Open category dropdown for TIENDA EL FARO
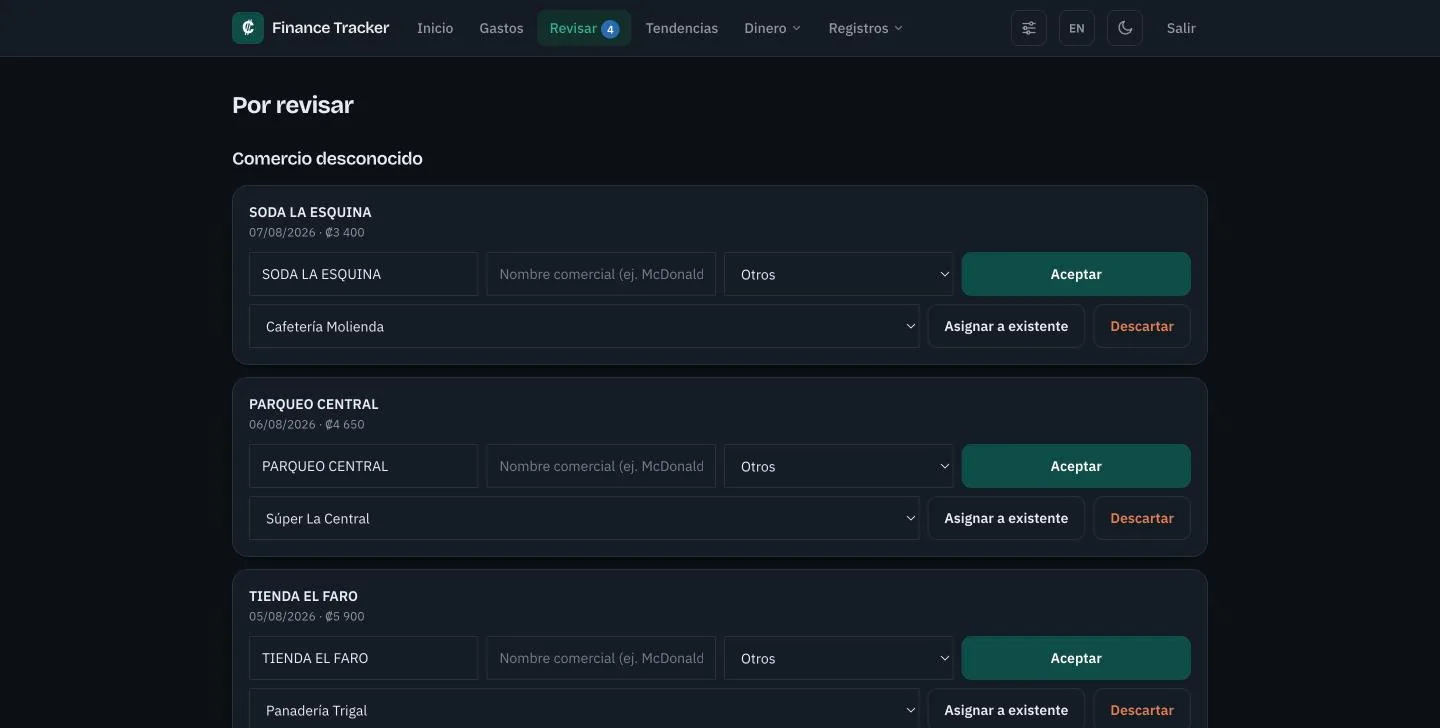The image size is (1440, 728). pyautogui.click(x=839, y=658)
